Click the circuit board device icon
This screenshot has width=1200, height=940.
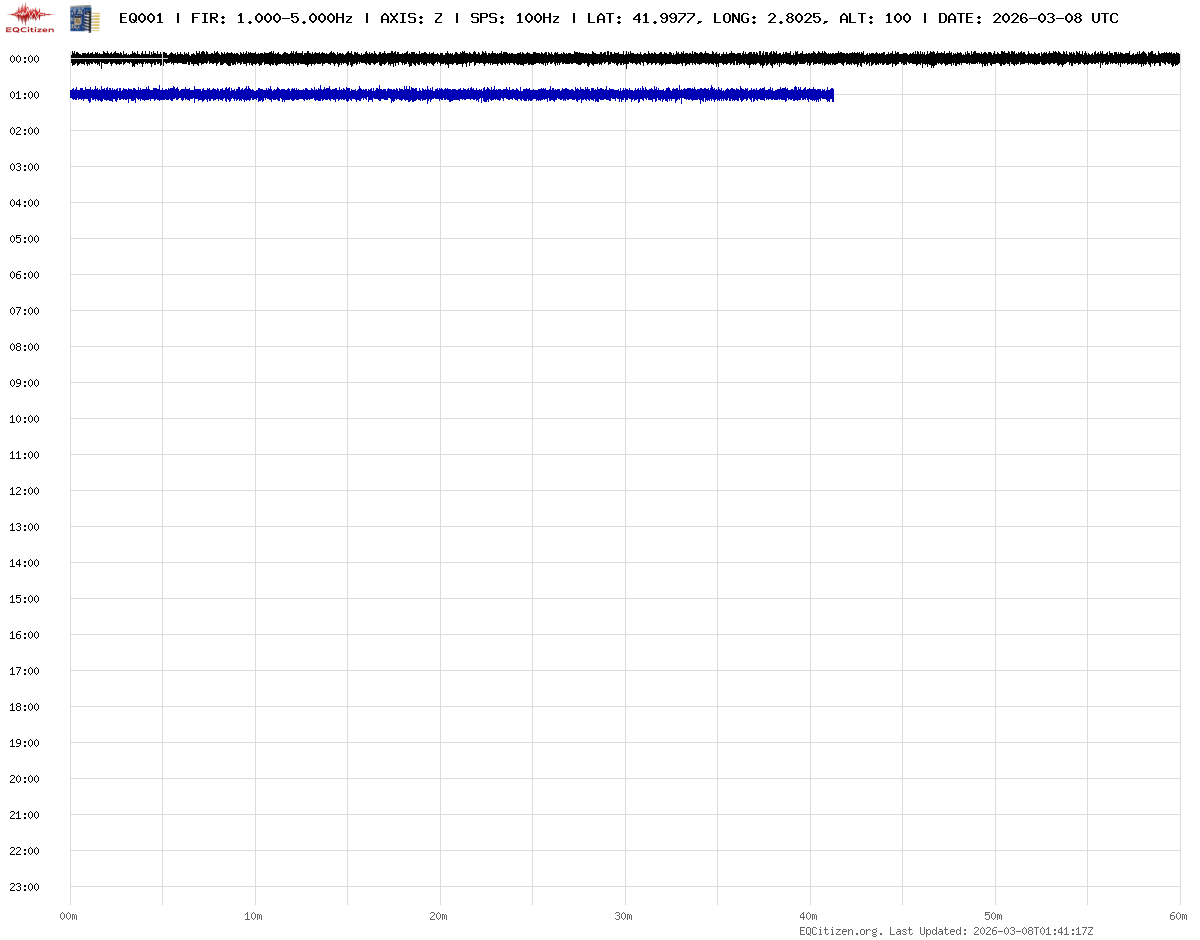tap(84, 17)
